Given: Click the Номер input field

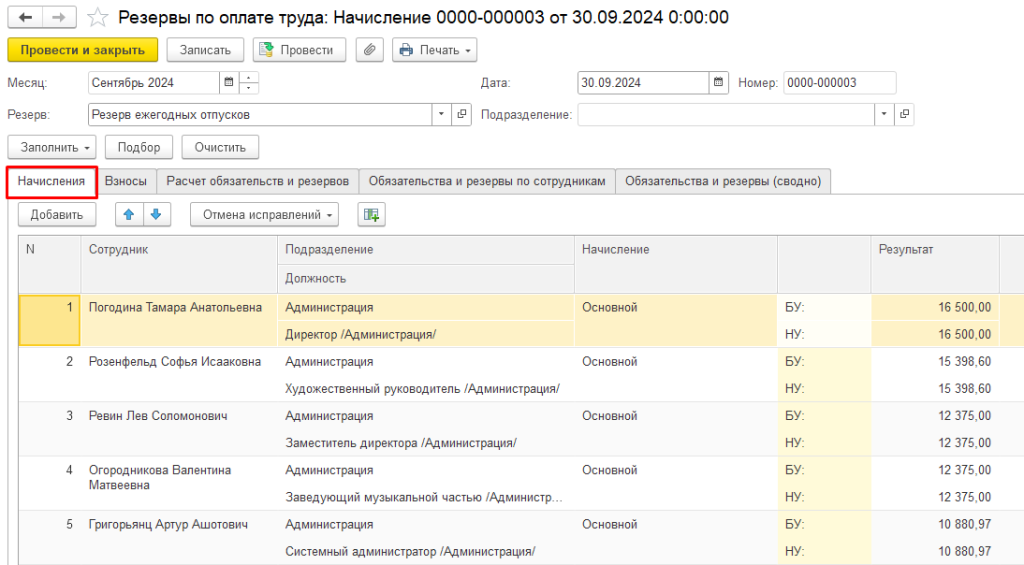Looking at the screenshot, I should click(x=839, y=83).
